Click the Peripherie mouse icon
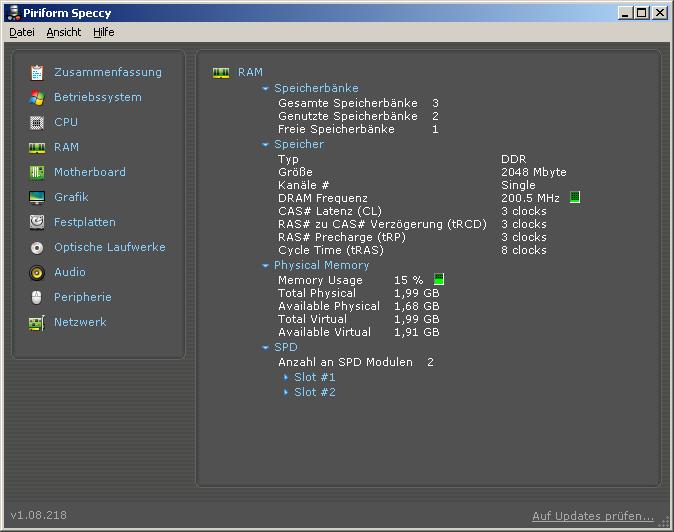 tap(37, 297)
